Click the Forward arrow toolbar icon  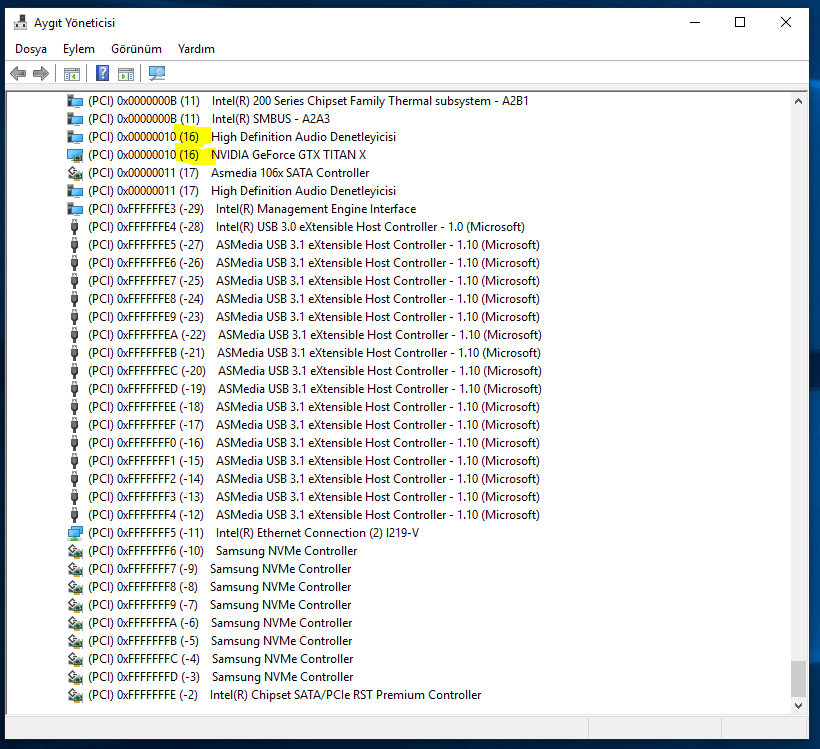[x=41, y=74]
